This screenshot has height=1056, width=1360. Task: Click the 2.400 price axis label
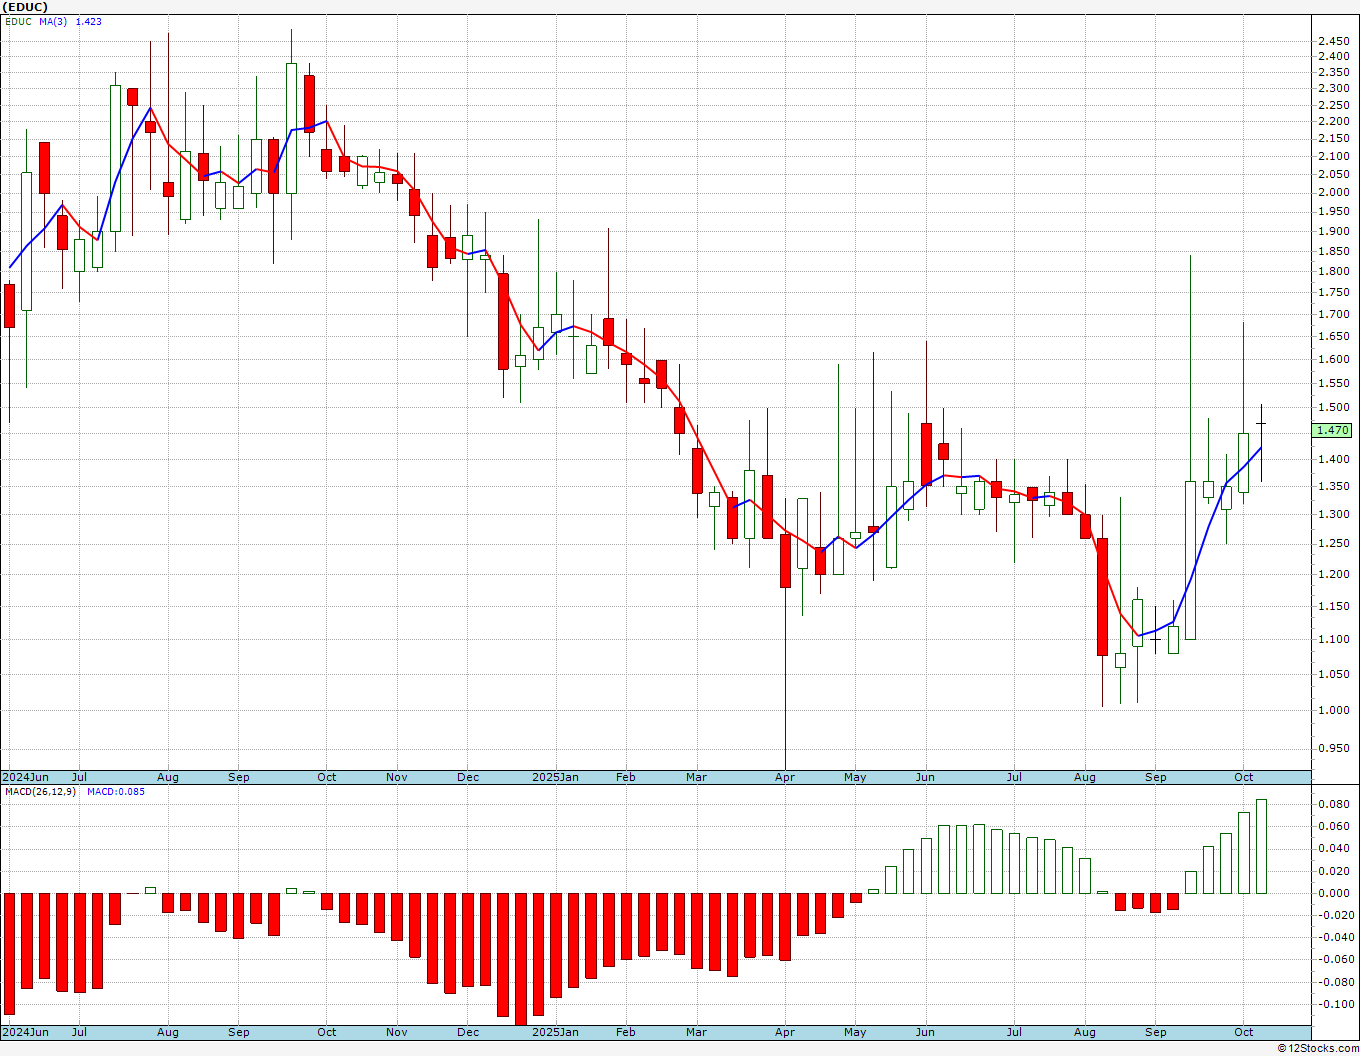1333,56
